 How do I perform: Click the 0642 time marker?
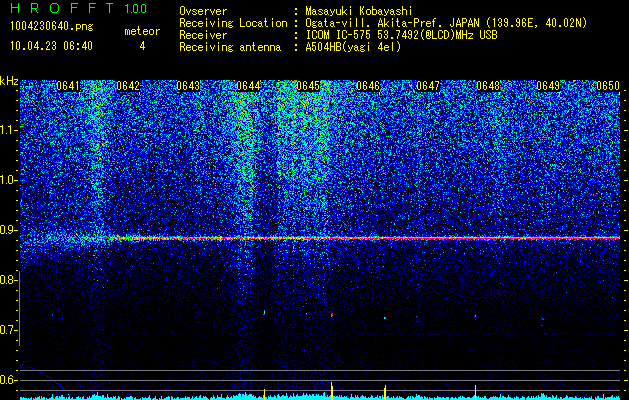[x=128, y=86]
